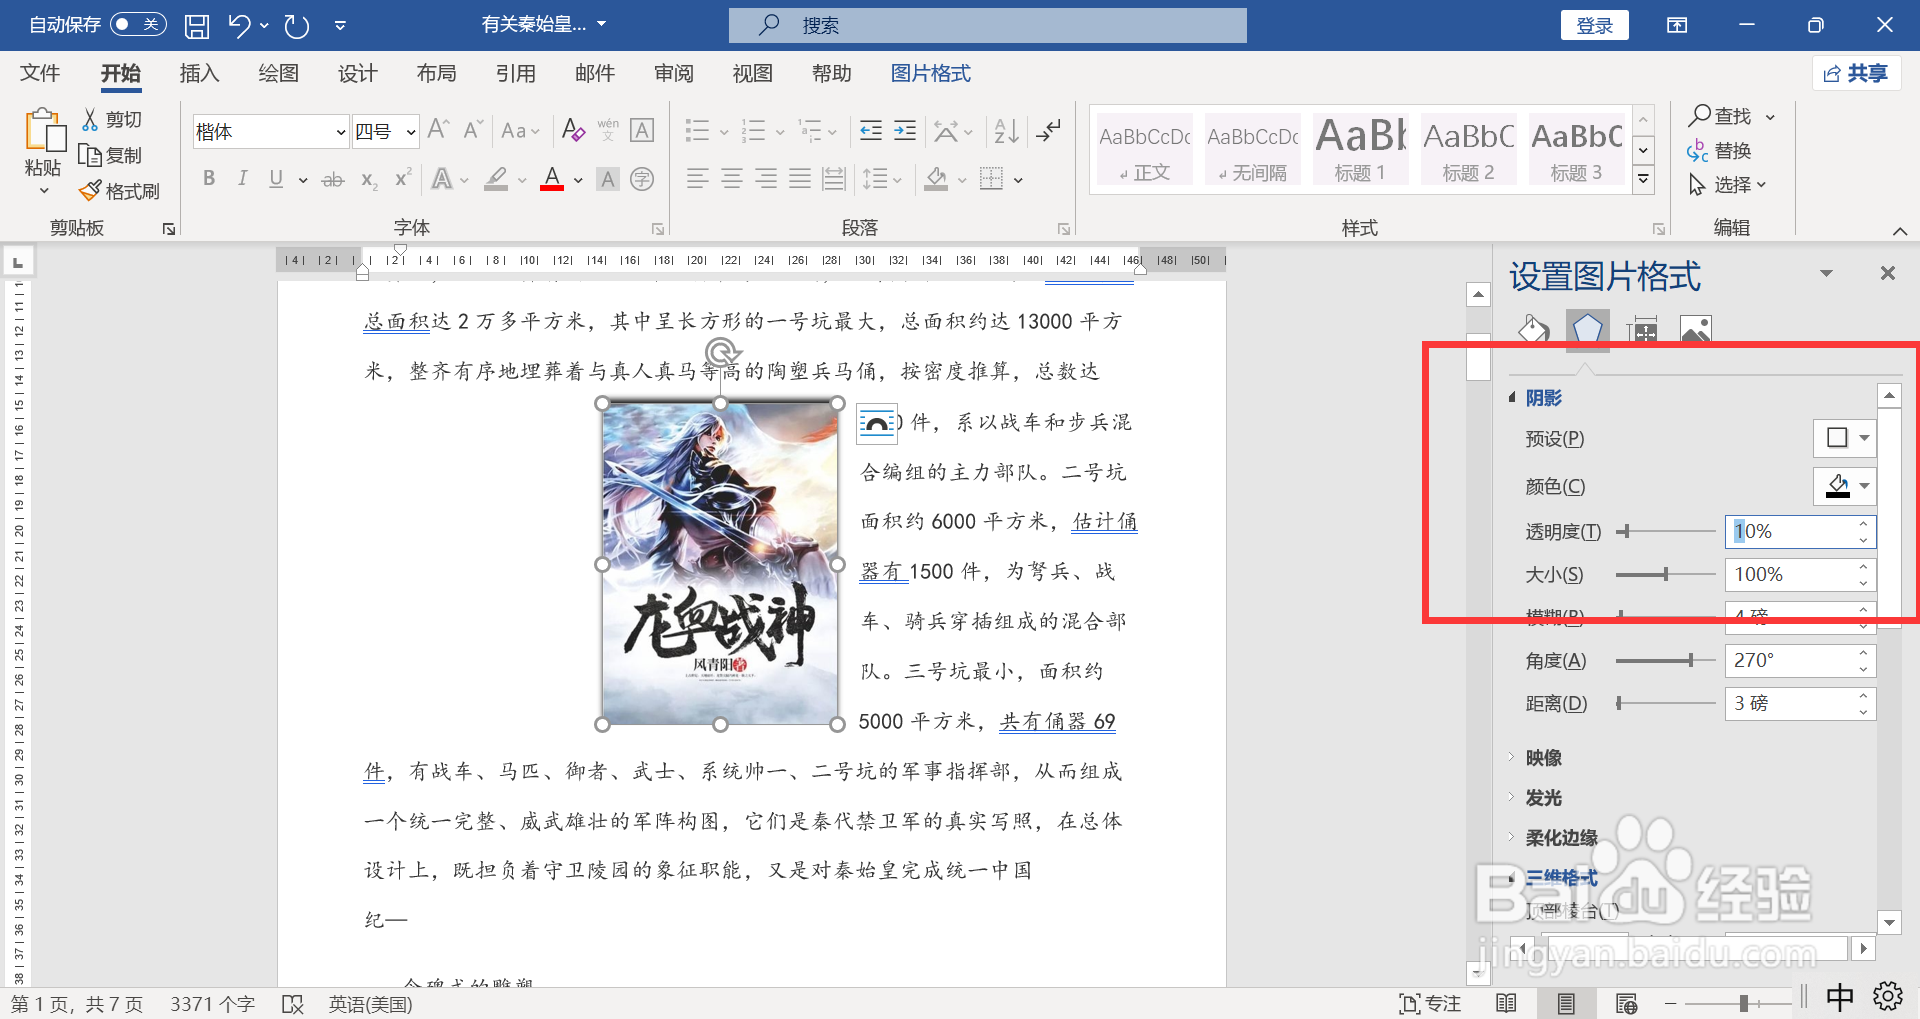Toggle the AutoSave switch
The width and height of the screenshot is (1920, 1019).
[138, 25]
